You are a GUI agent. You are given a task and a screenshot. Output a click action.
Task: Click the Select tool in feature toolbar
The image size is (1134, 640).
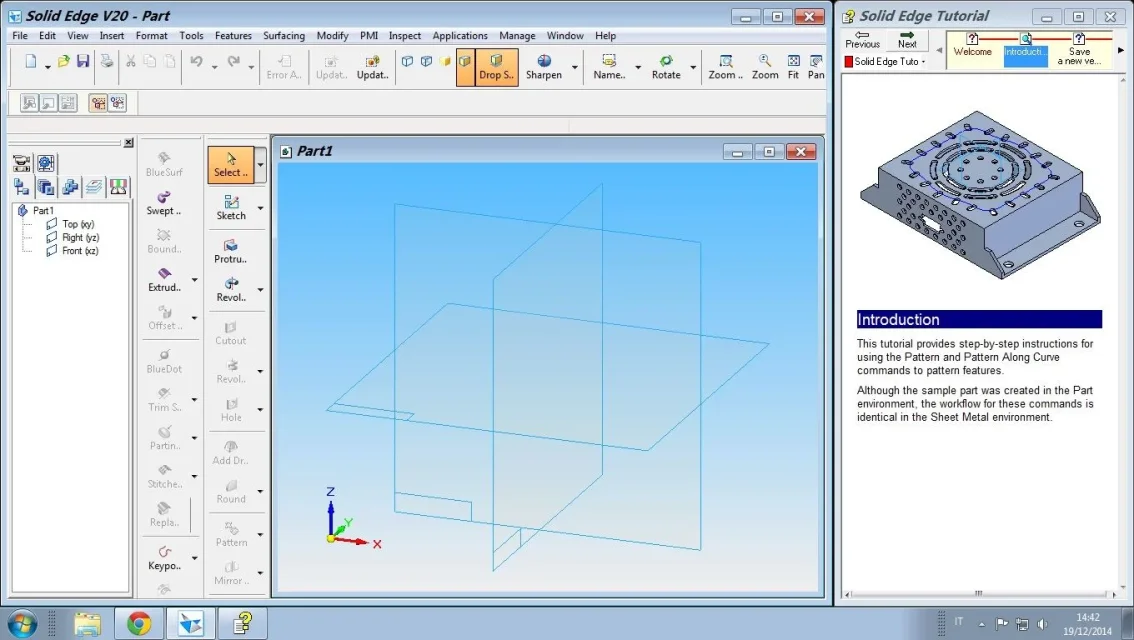point(231,165)
